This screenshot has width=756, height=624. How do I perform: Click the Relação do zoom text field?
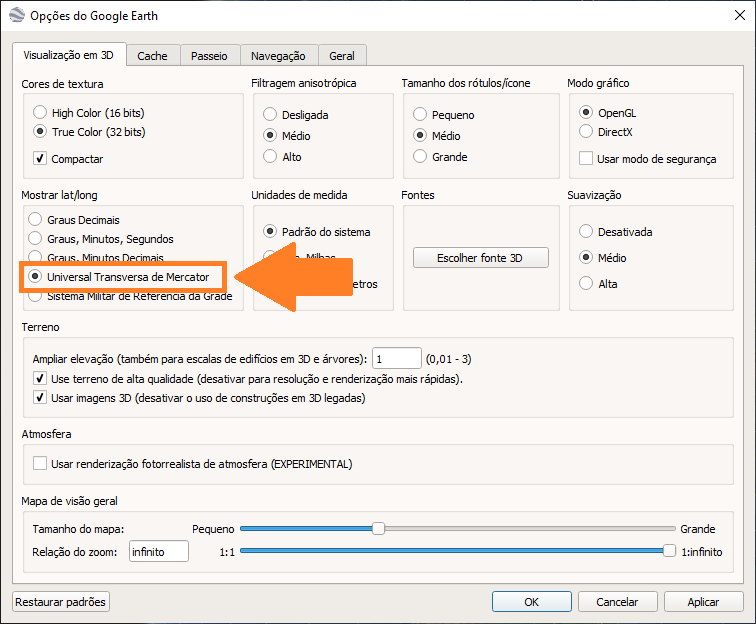158,551
